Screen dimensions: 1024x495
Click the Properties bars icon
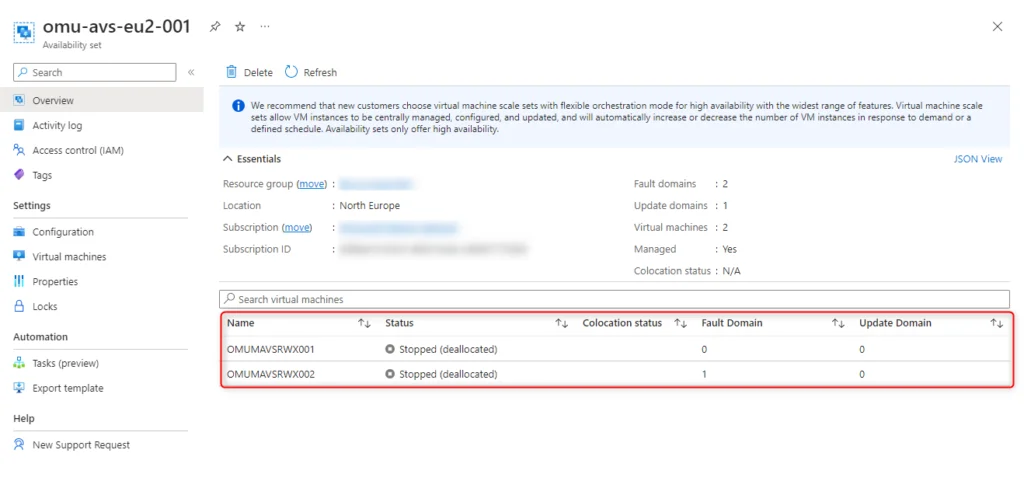[19, 281]
